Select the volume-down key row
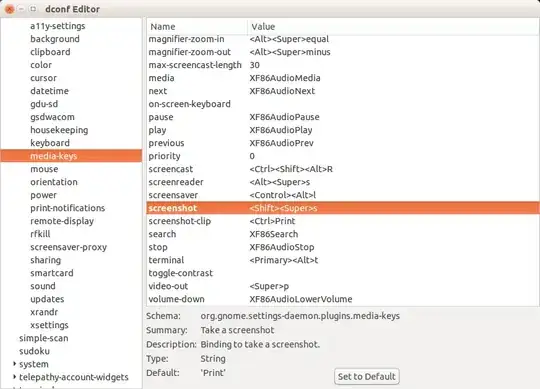 (x=343, y=299)
